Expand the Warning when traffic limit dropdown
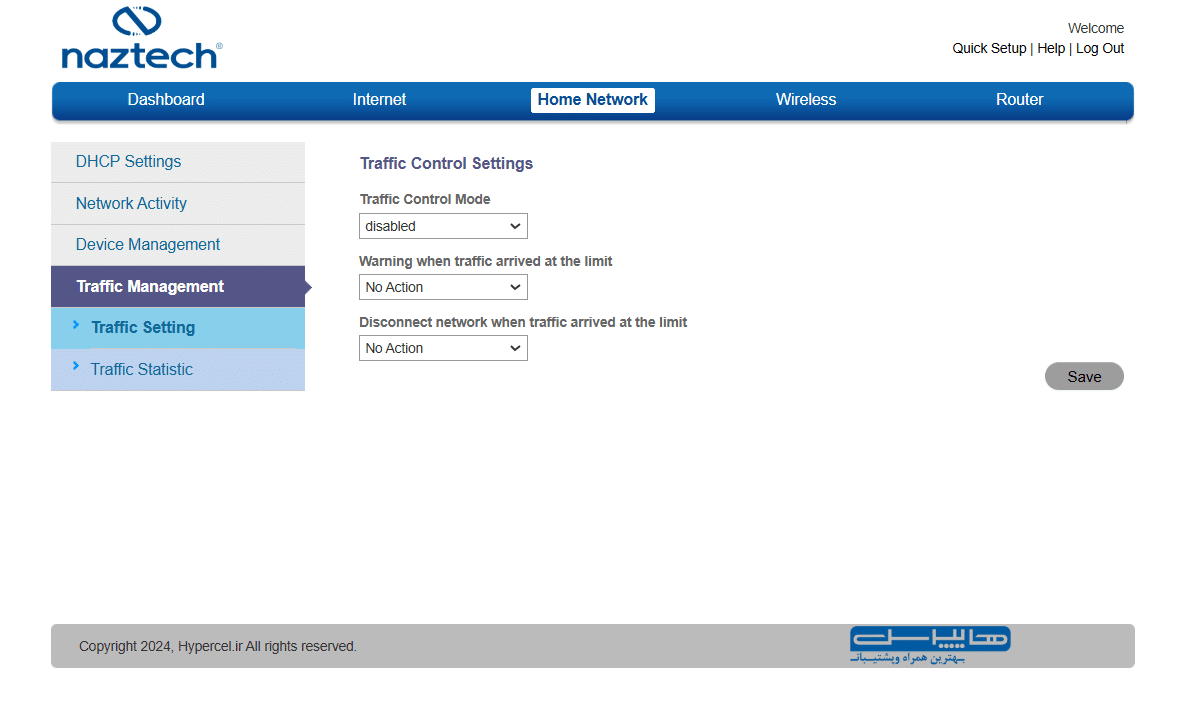The height and width of the screenshot is (722, 1202). pos(443,287)
